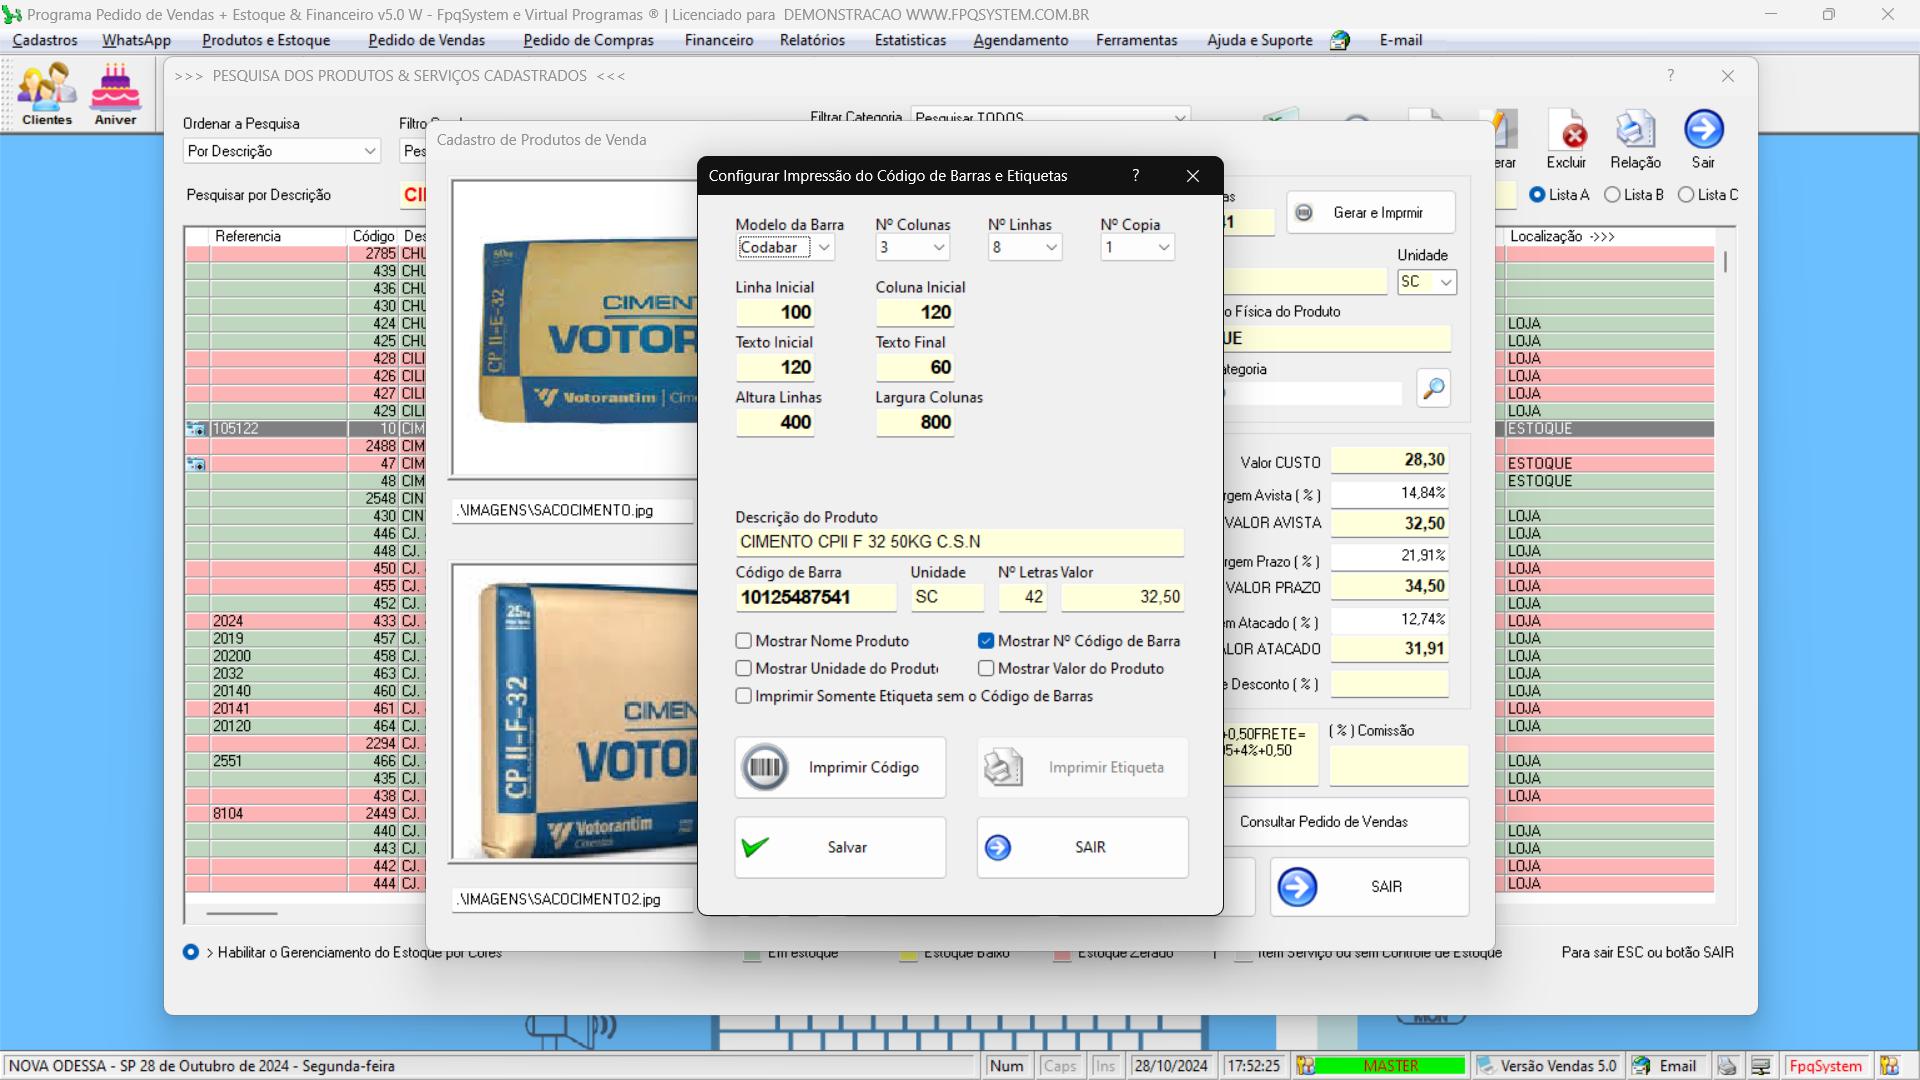Click the printer icon on Imprimir Etiqueta

[1003, 767]
